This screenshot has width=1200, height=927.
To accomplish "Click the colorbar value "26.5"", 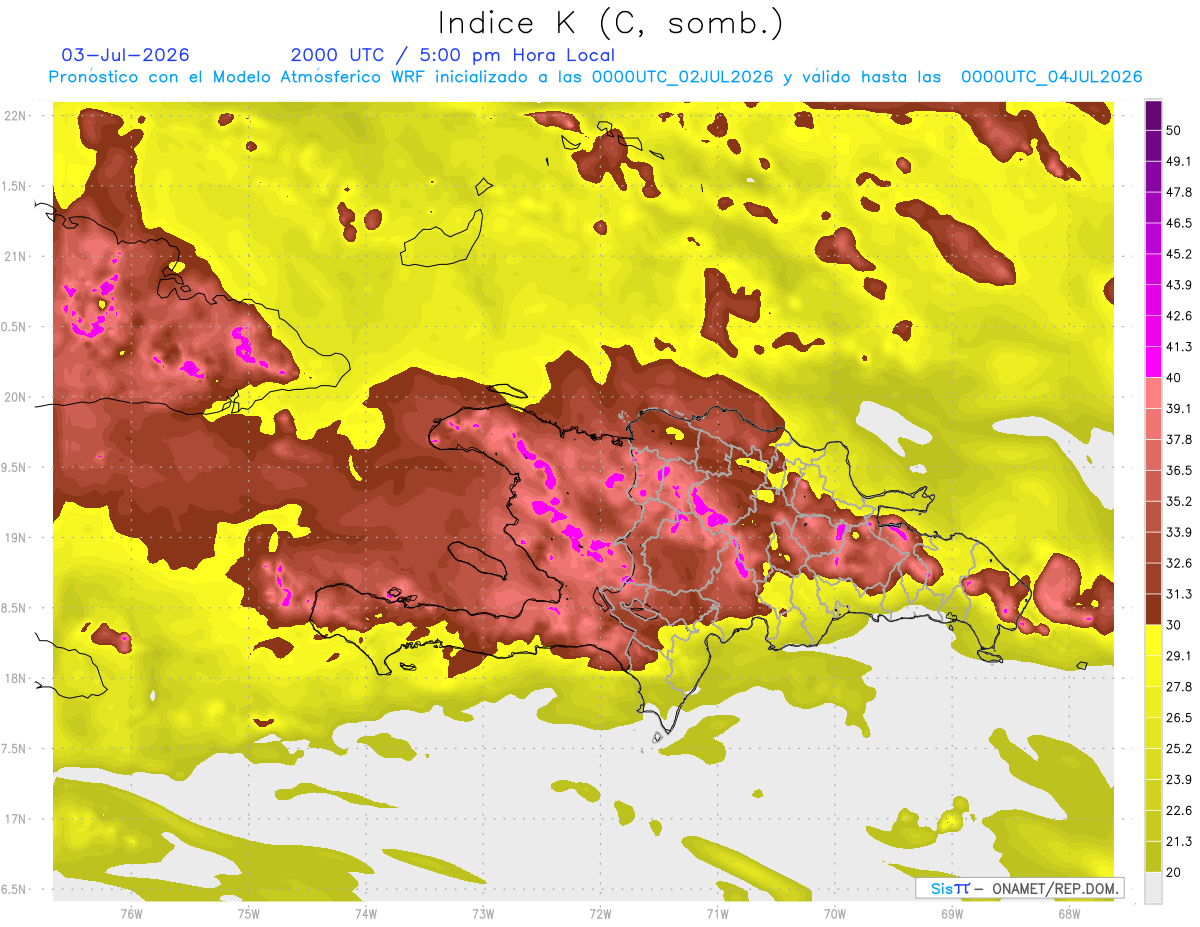I will [1180, 718].
